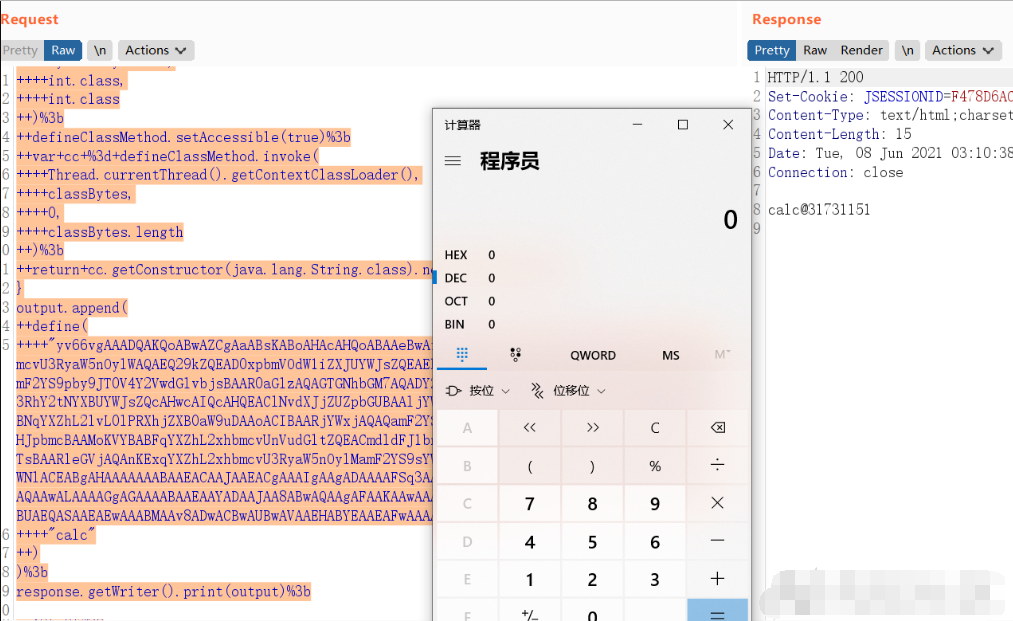Click the Connection: close header line

pos(835,173)
